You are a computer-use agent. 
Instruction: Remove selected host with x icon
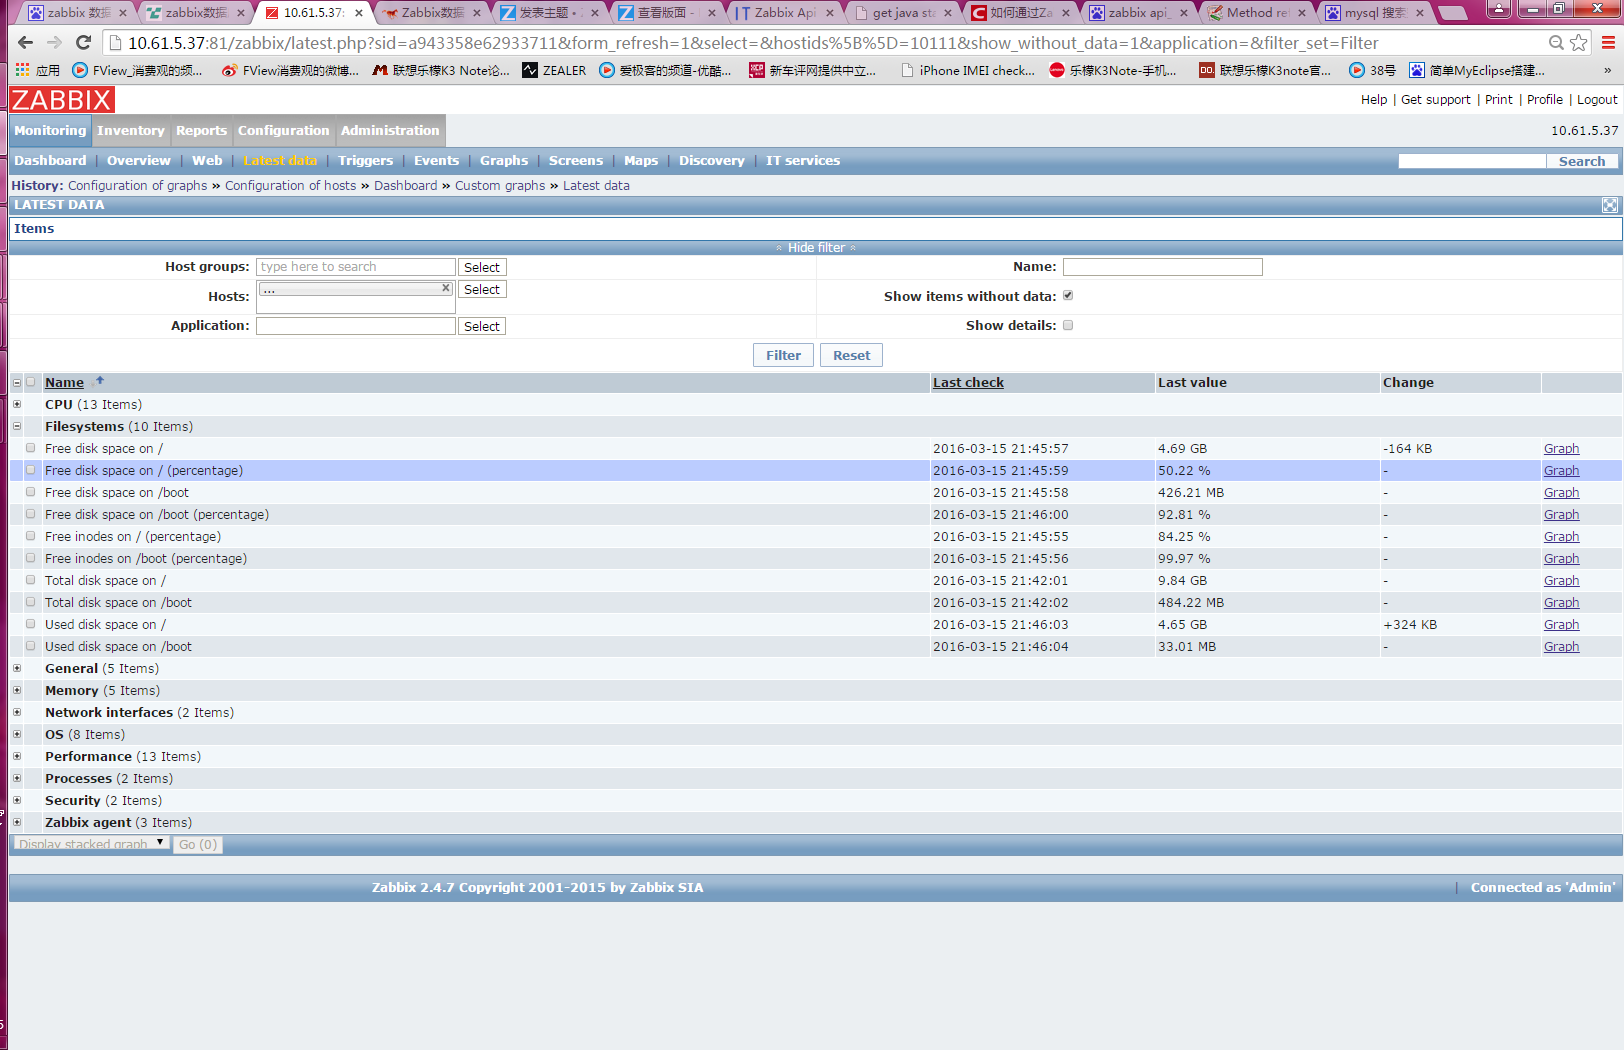[x=446, y=288]
